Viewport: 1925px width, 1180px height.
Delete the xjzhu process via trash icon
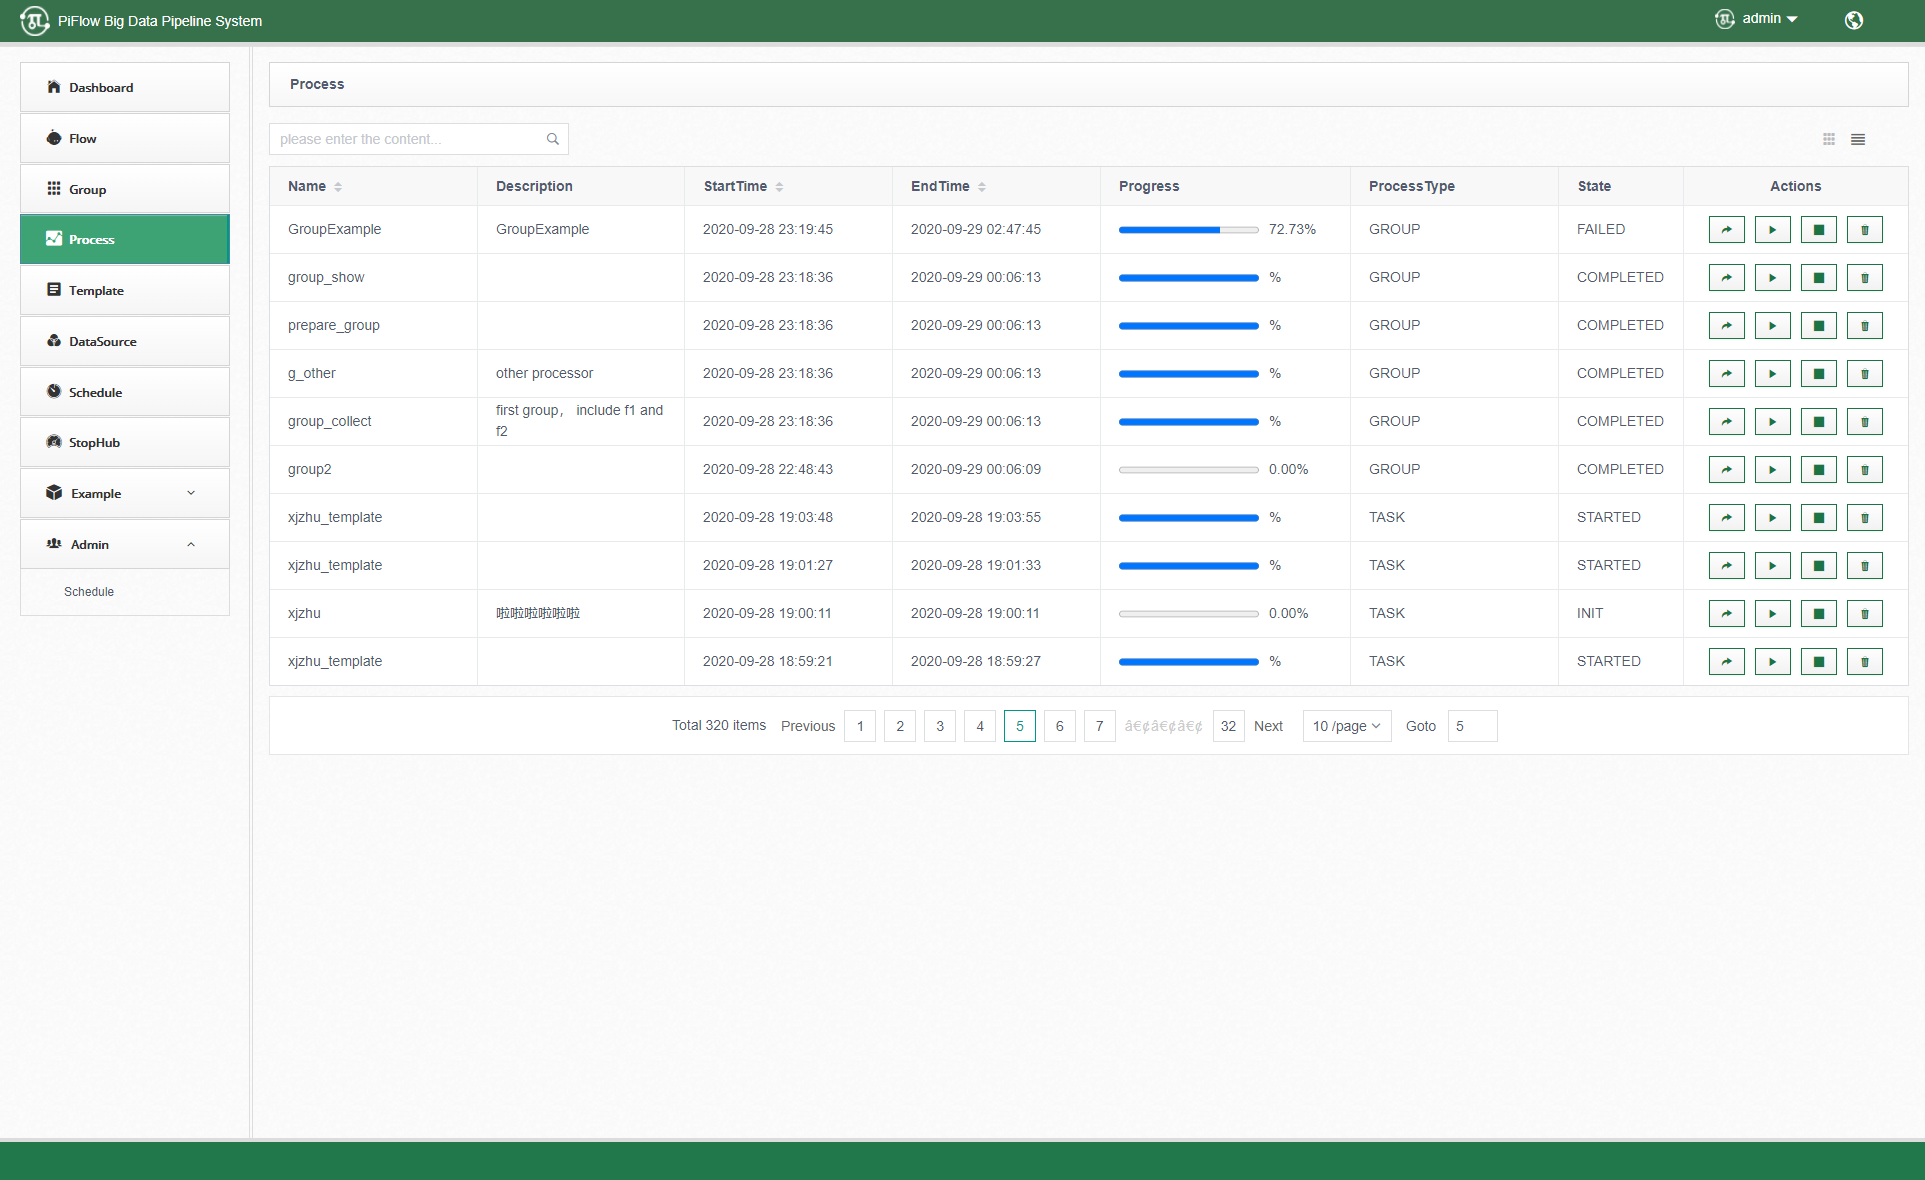(1864, 614)
